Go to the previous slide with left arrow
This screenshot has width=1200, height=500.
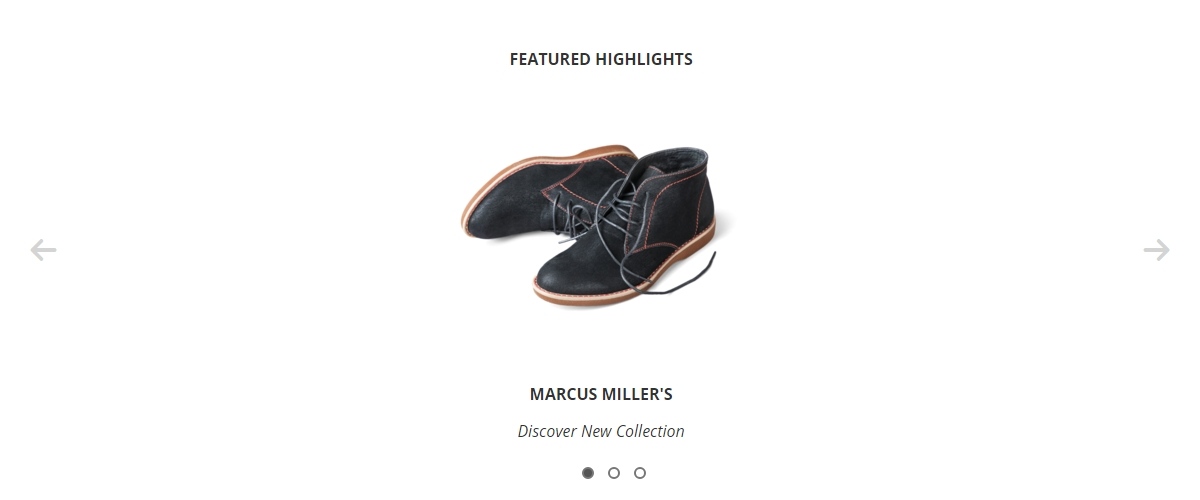43,250
